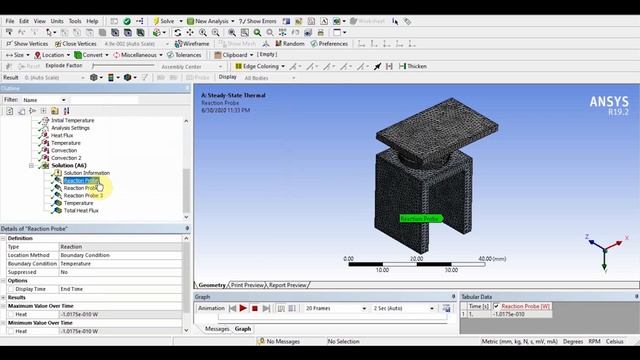
Task: Click the Thicken edge icon
Action: 402,66
